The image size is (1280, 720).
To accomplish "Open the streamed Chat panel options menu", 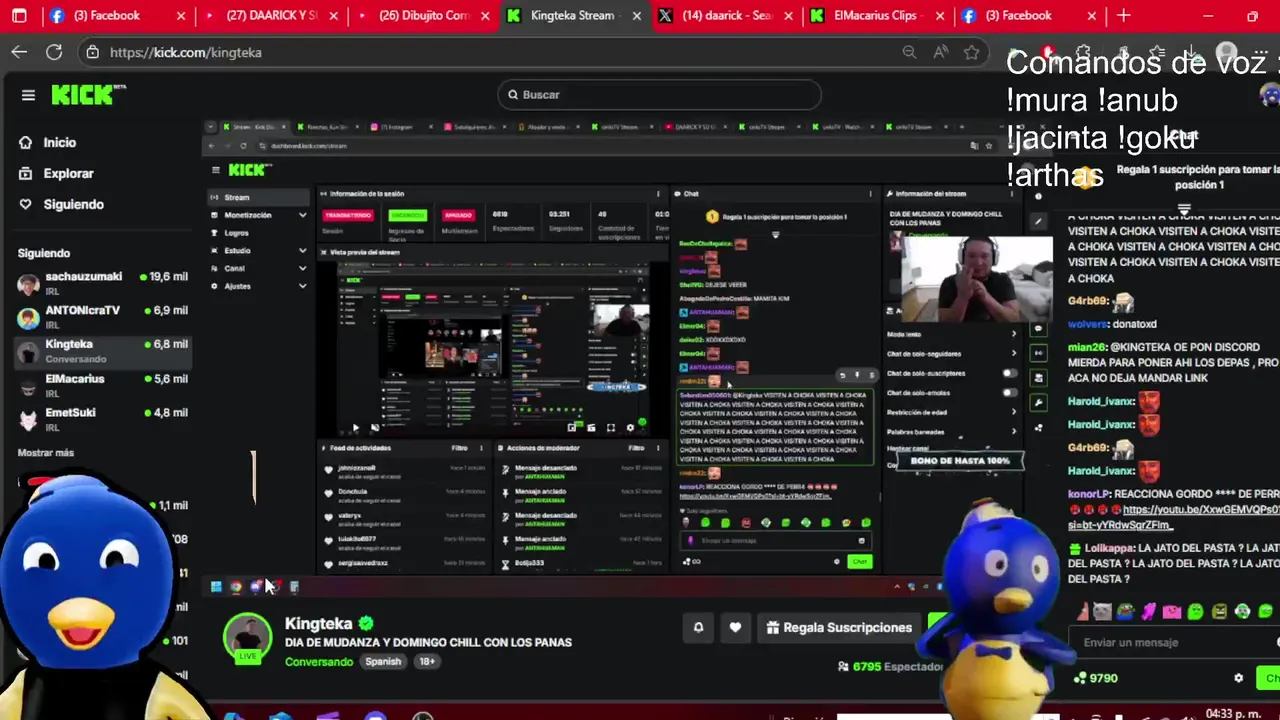I will tap(871, 194).
